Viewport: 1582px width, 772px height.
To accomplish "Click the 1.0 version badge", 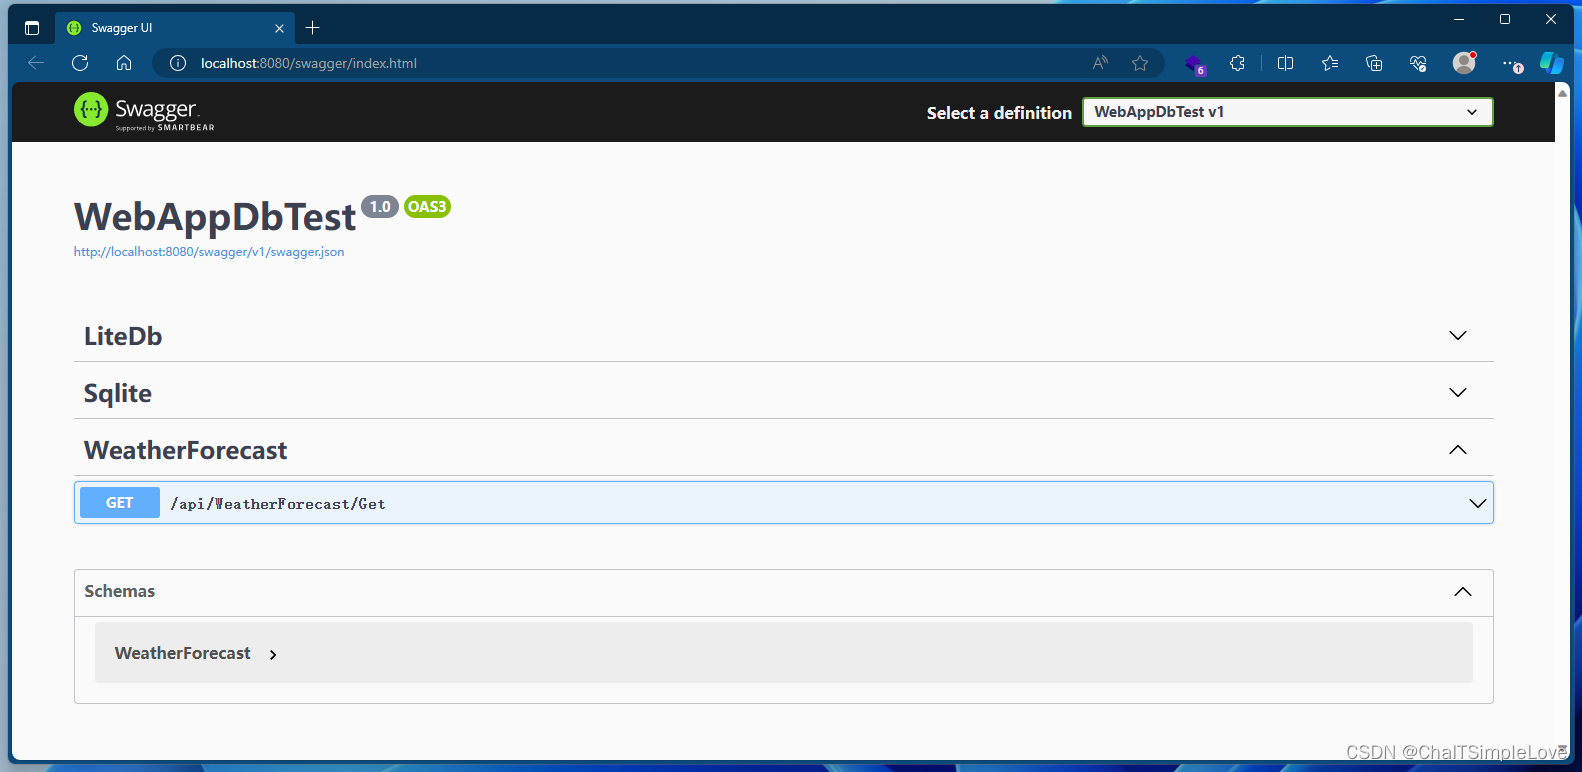I will tap(380, 207).
